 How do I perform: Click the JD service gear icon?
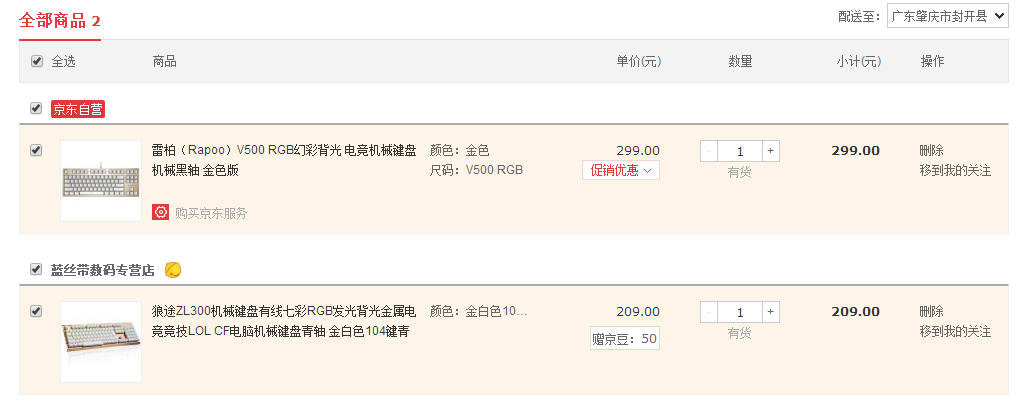(x=160, y=212)
